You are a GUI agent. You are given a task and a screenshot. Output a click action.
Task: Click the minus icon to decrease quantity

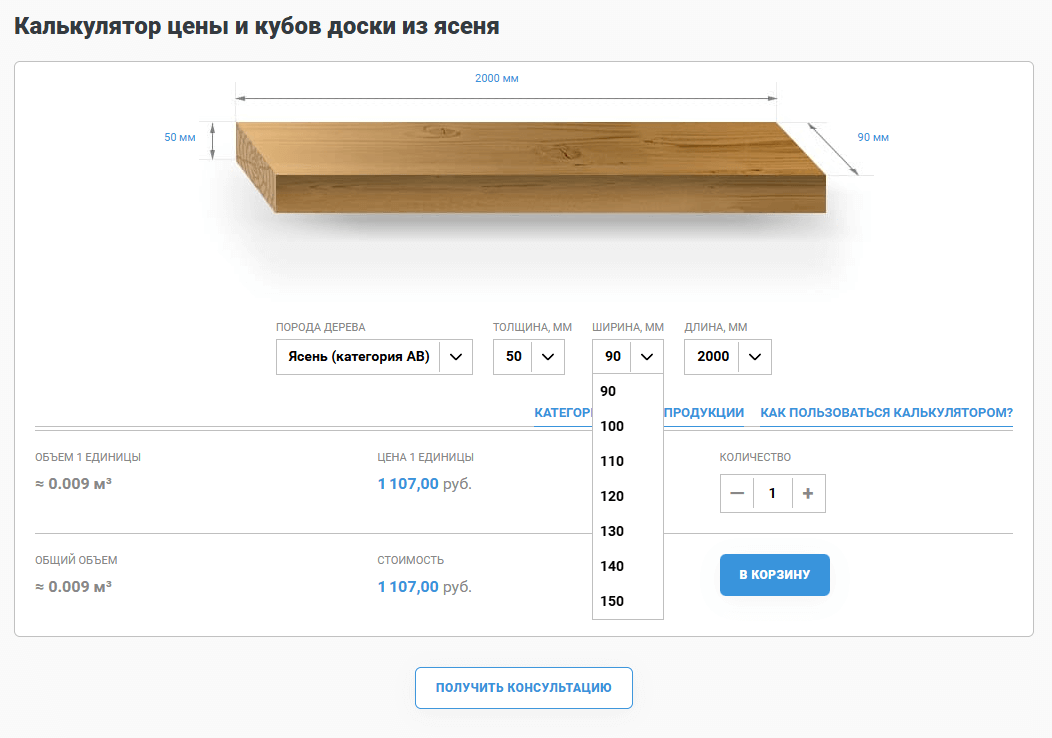click(737, 493)
